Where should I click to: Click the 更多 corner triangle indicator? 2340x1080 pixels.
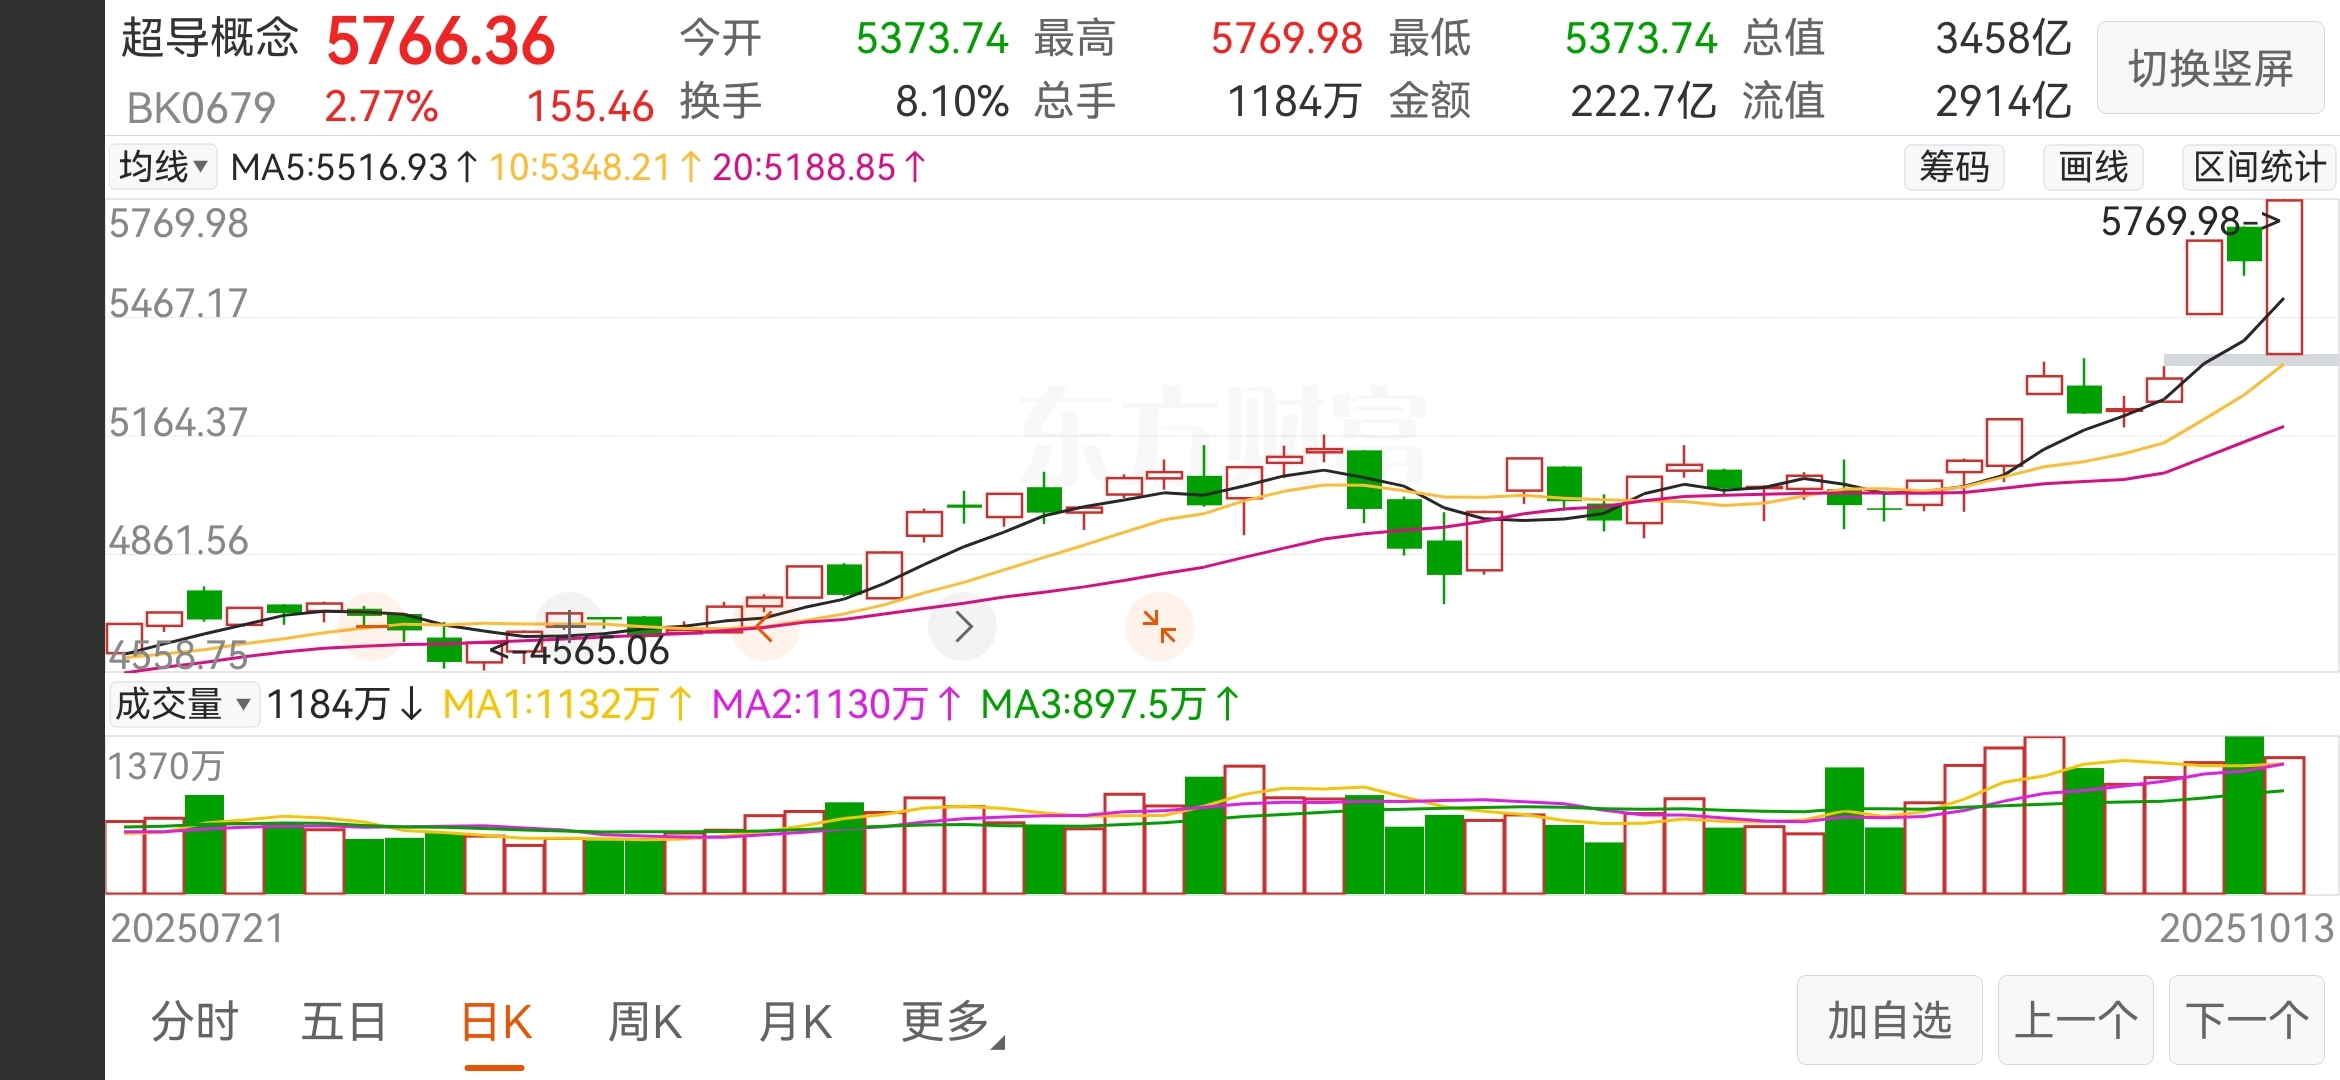tap(998, 1043)
